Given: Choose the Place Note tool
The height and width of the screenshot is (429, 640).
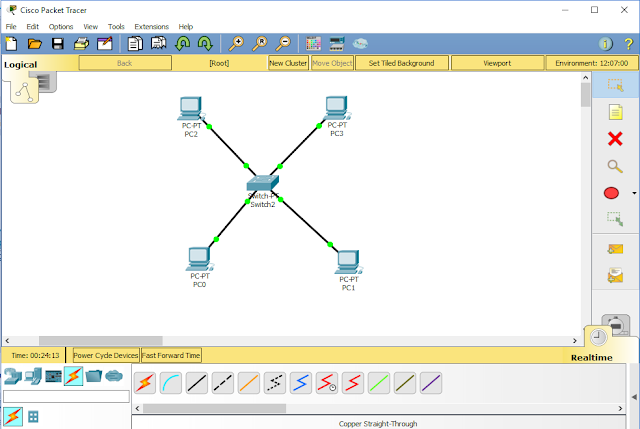Looking at the screenshot, I should point(615,112).
